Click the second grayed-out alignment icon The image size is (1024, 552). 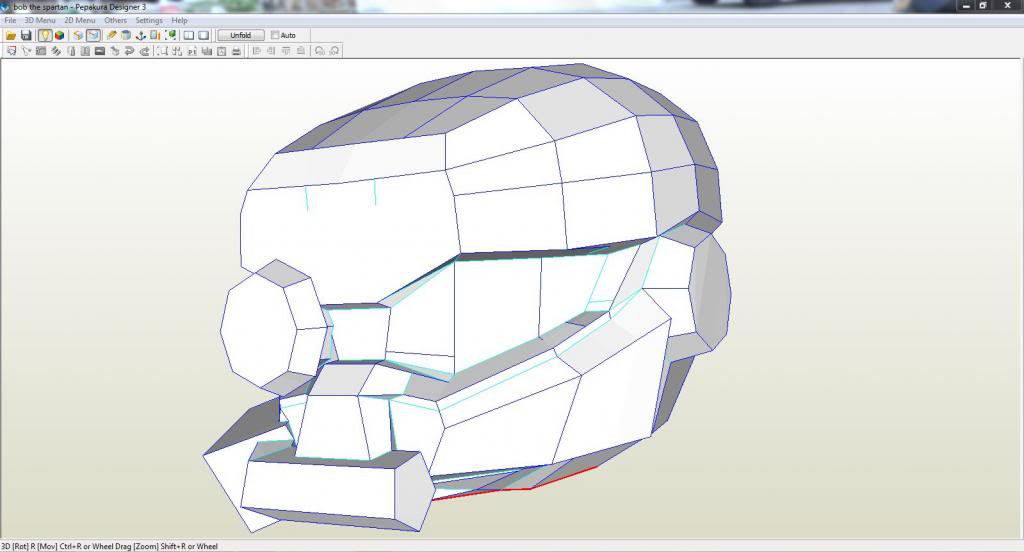pyautogui.click(x=271, y=51)
